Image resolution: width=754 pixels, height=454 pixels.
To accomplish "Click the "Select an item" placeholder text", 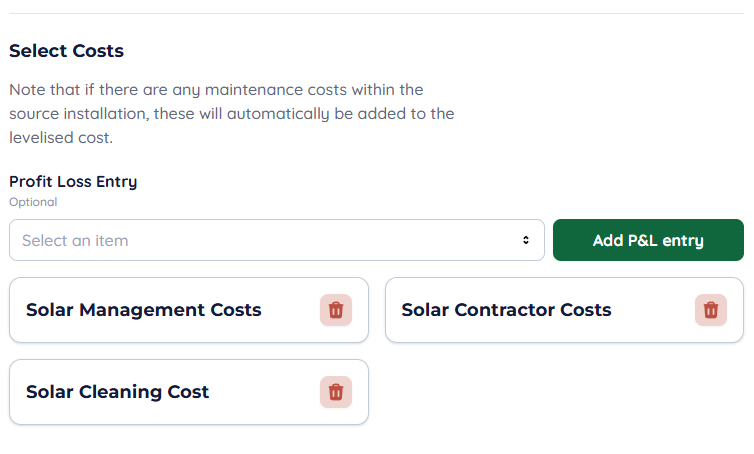I will click(75, 240).
